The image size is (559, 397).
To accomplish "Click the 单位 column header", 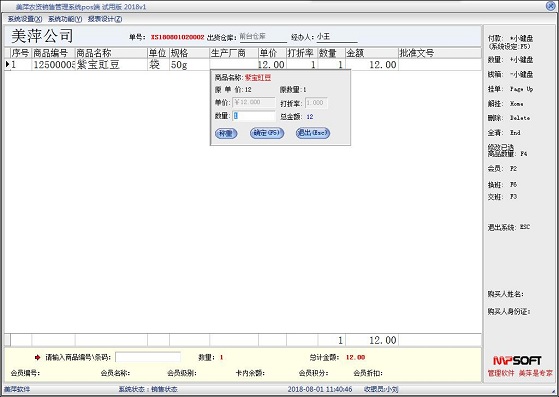I will (158, 53).
